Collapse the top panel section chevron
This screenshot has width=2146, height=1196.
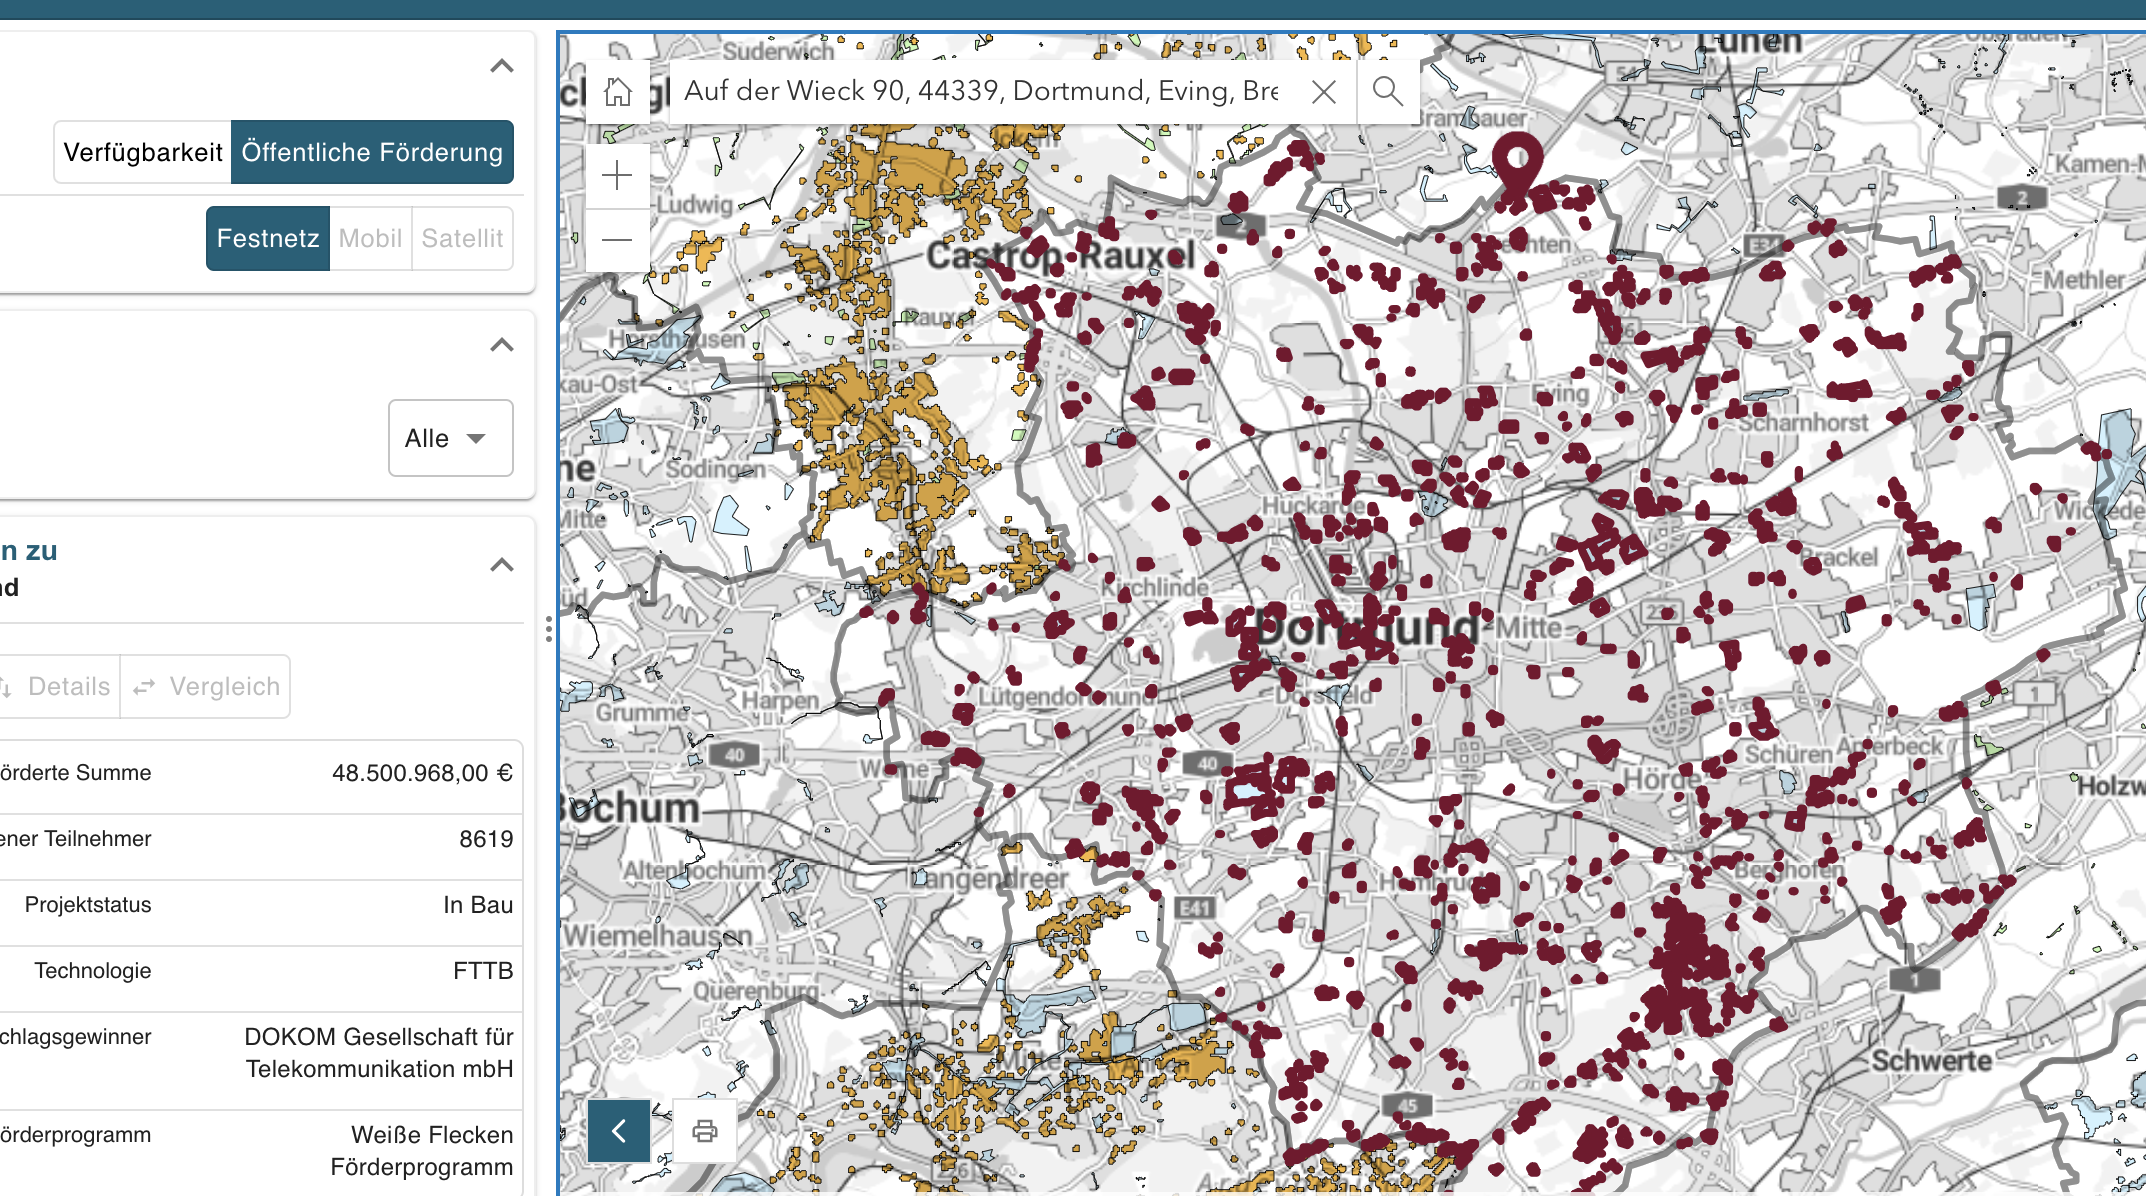pyautogui.click(x=502, y=67)
